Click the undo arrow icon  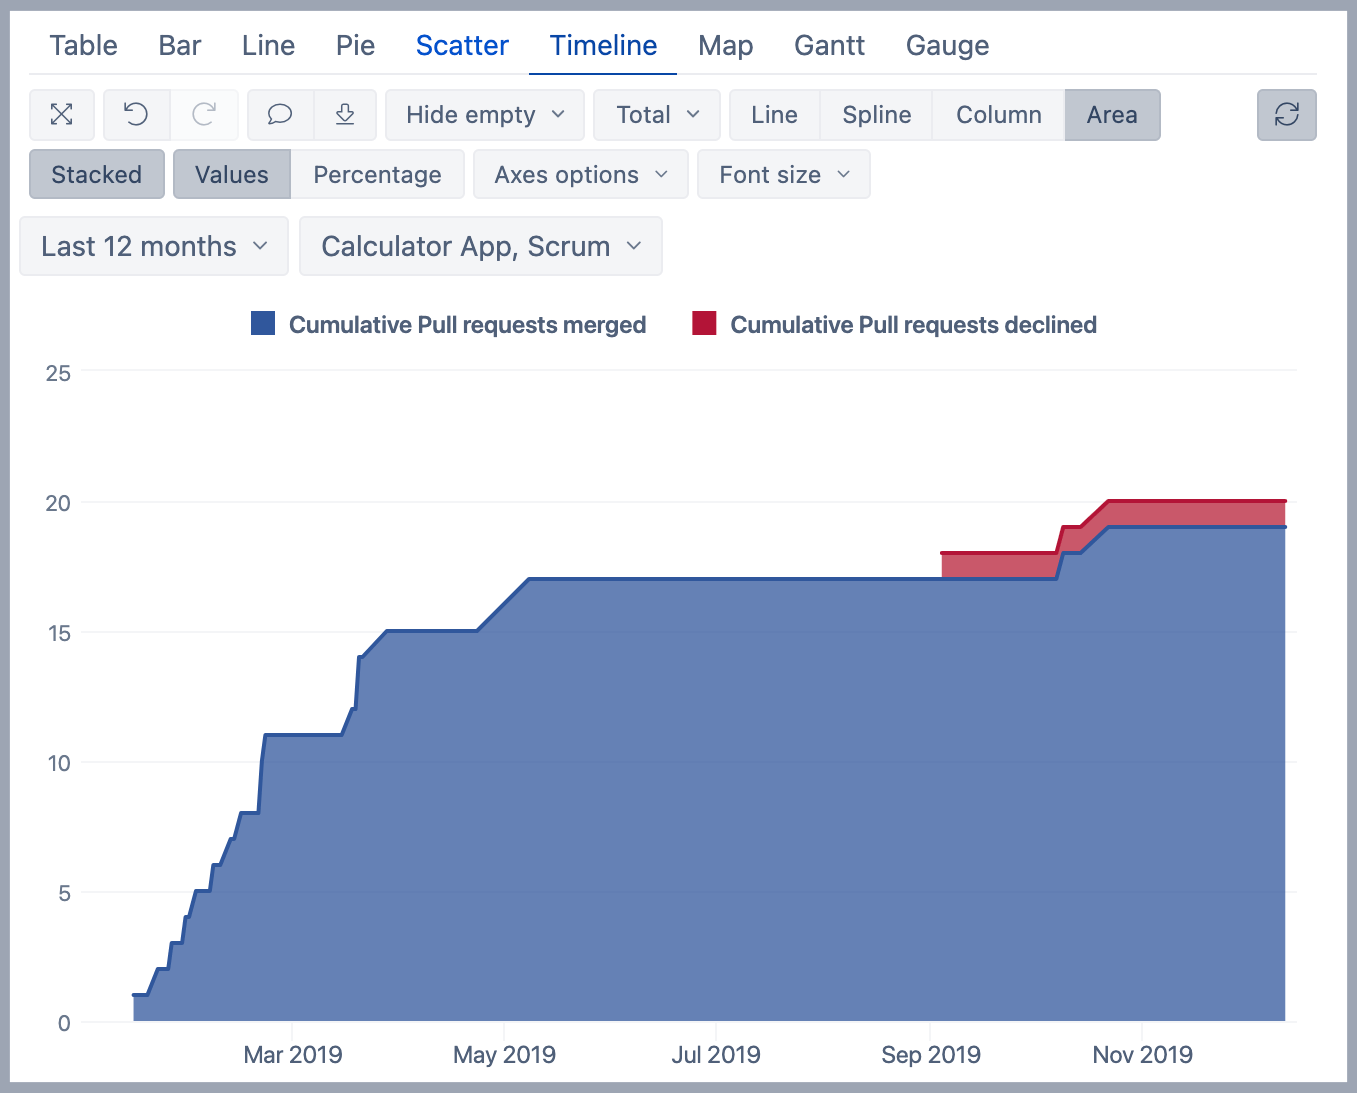(x=137, y=115)
